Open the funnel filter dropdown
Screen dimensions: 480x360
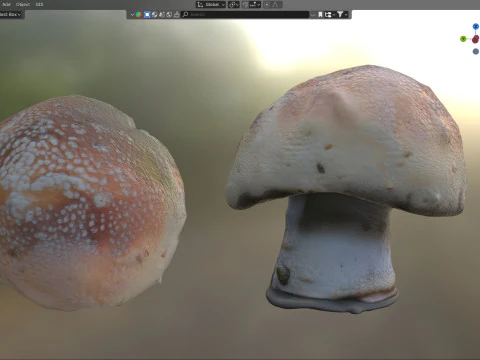[x=342, y=14]
